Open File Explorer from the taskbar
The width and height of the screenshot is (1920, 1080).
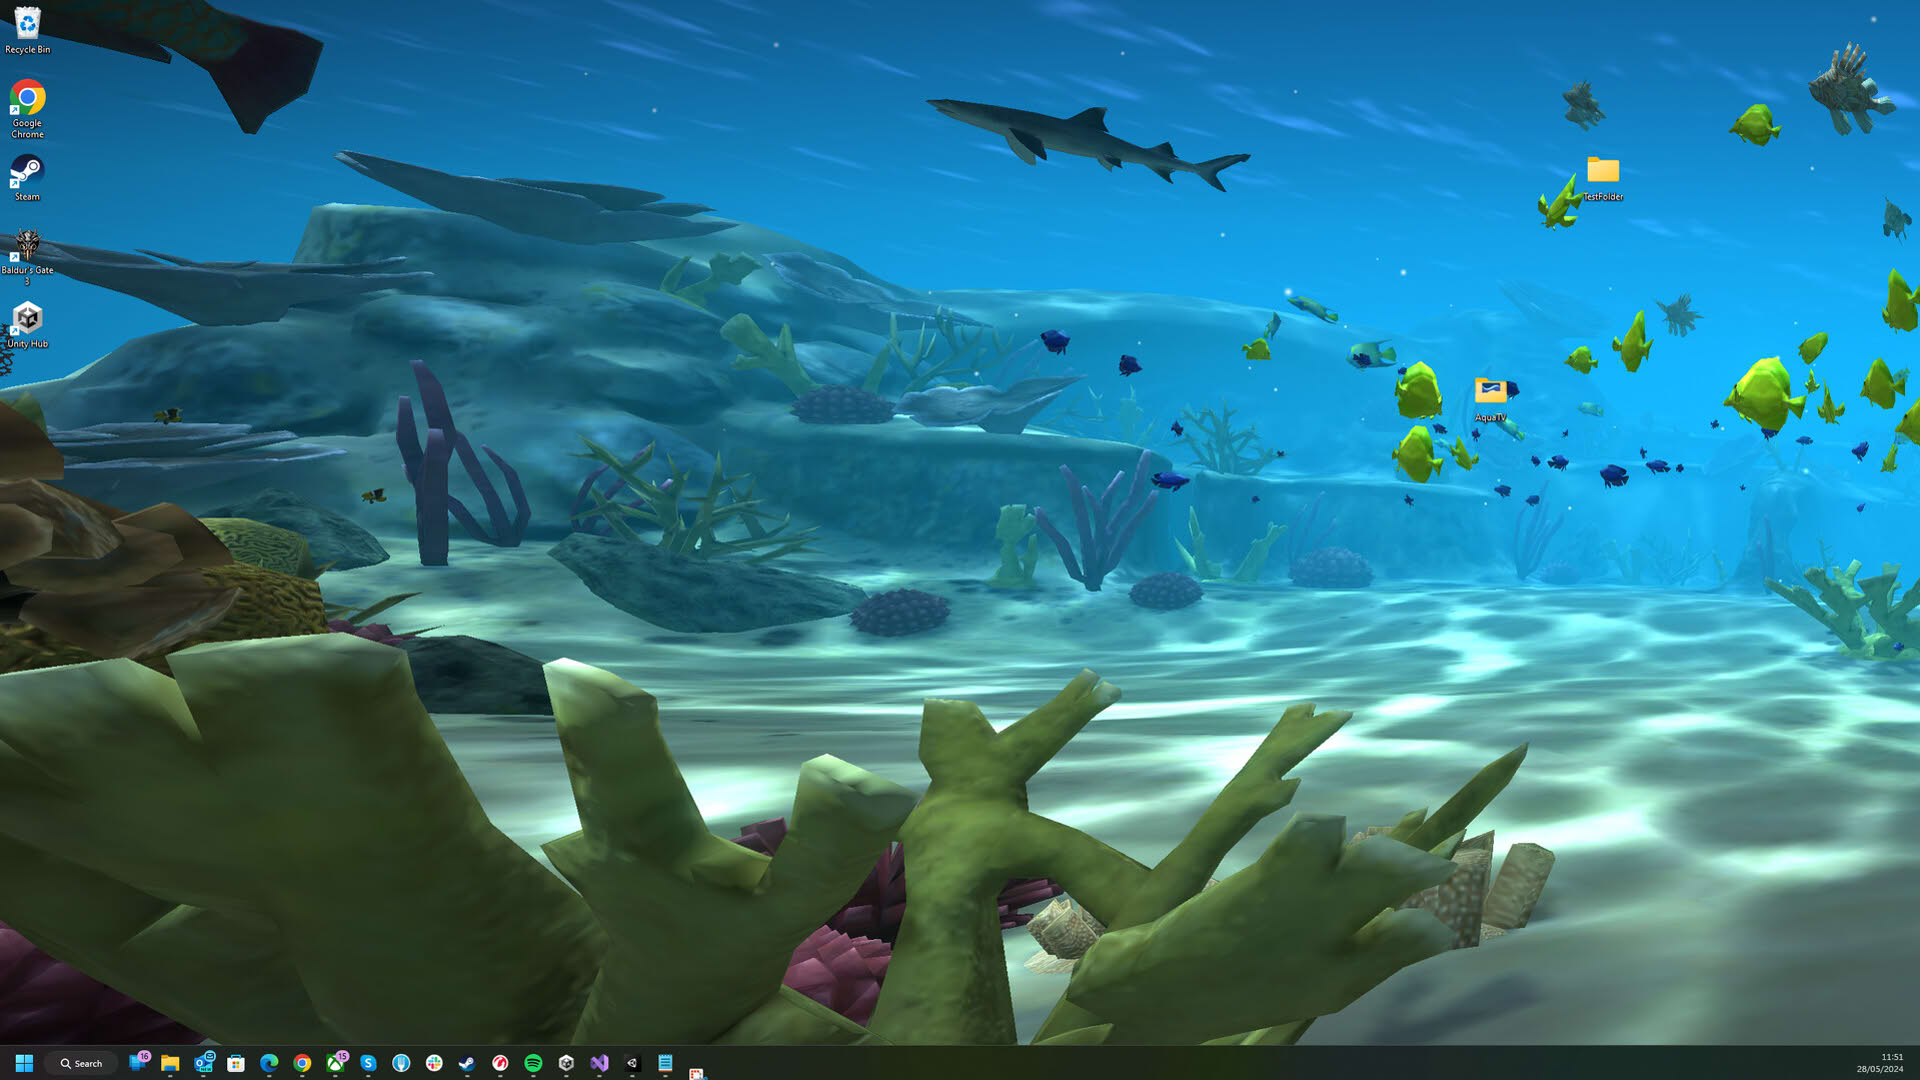(x=170, y=1063)
